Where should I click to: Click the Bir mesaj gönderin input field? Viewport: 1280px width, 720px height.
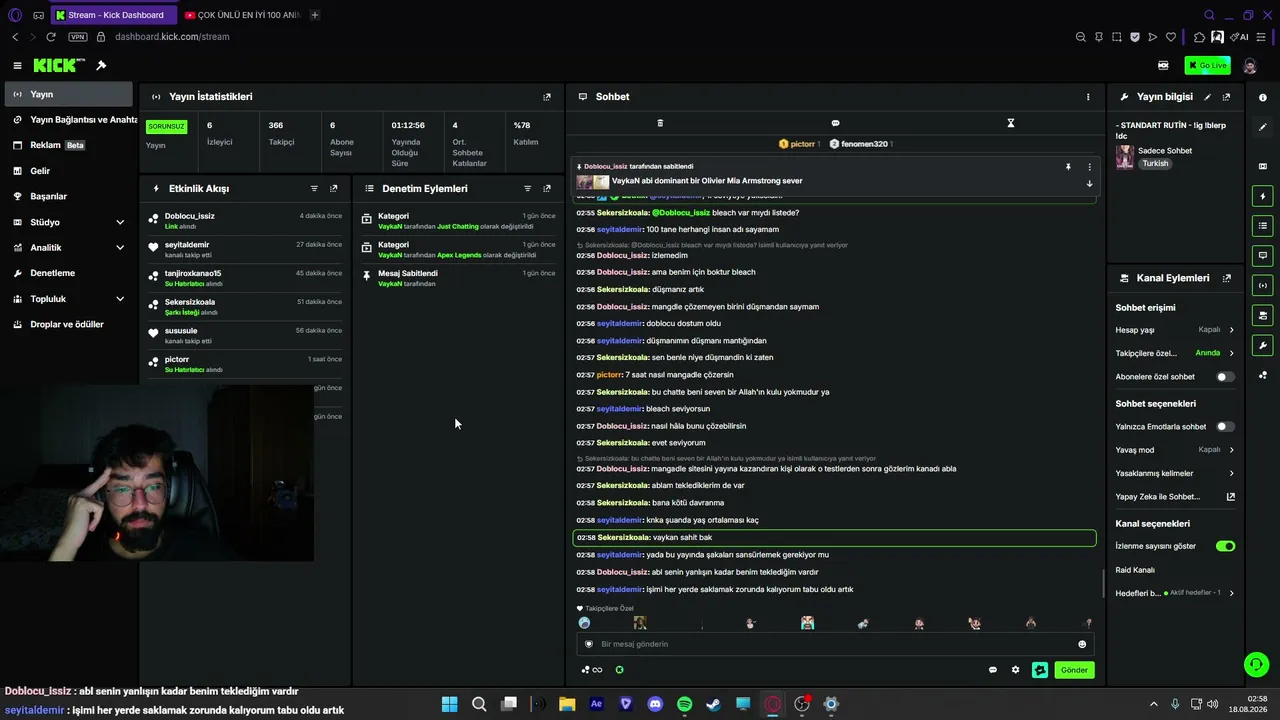(x=835, y=644)
